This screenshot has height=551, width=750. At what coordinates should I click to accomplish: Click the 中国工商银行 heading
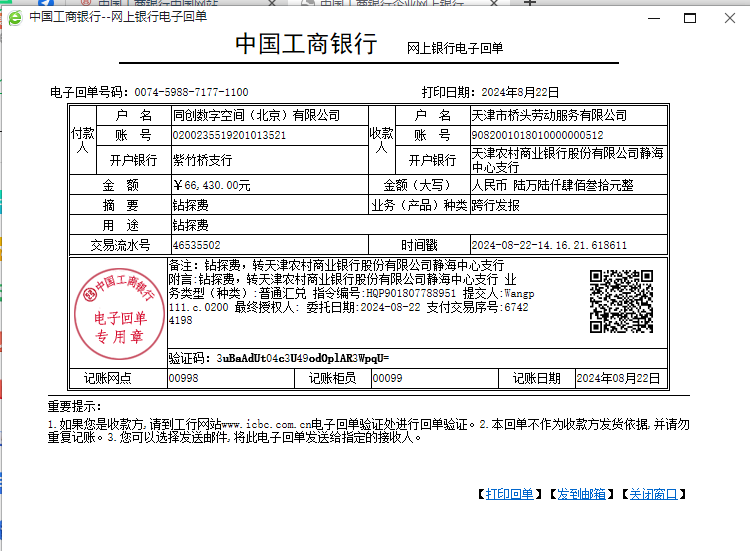306,44
